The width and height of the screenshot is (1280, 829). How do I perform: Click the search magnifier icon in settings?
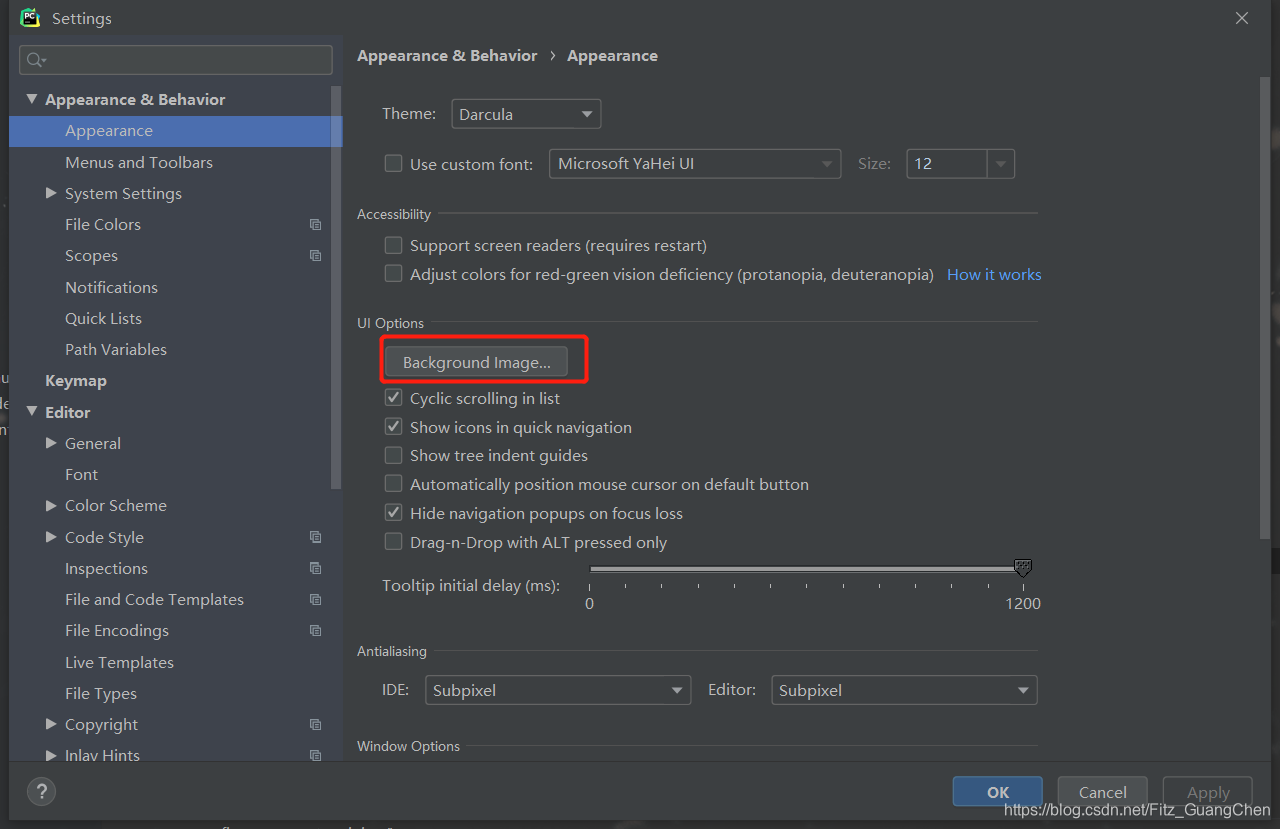(x=36, y=60)
